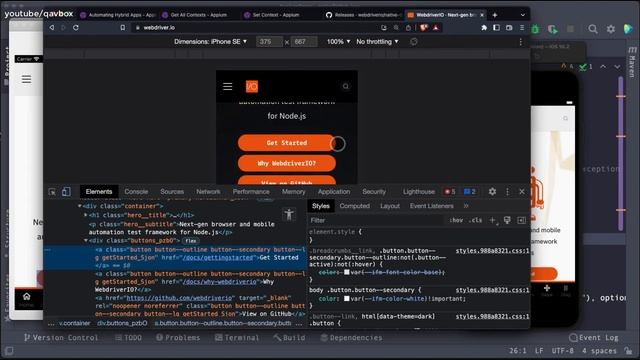Screen dimensions: 640x360
Task: Open the IDE Event Log
Action: [x=595, y=338]
